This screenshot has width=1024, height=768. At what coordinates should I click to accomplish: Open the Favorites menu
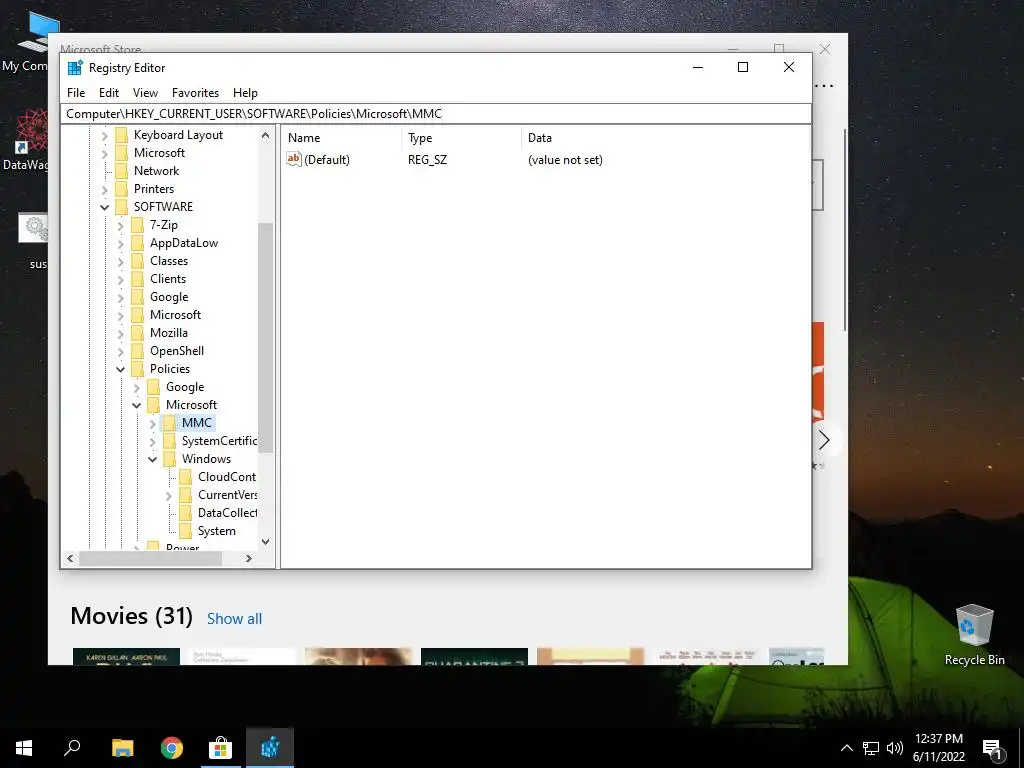[195, 93]
